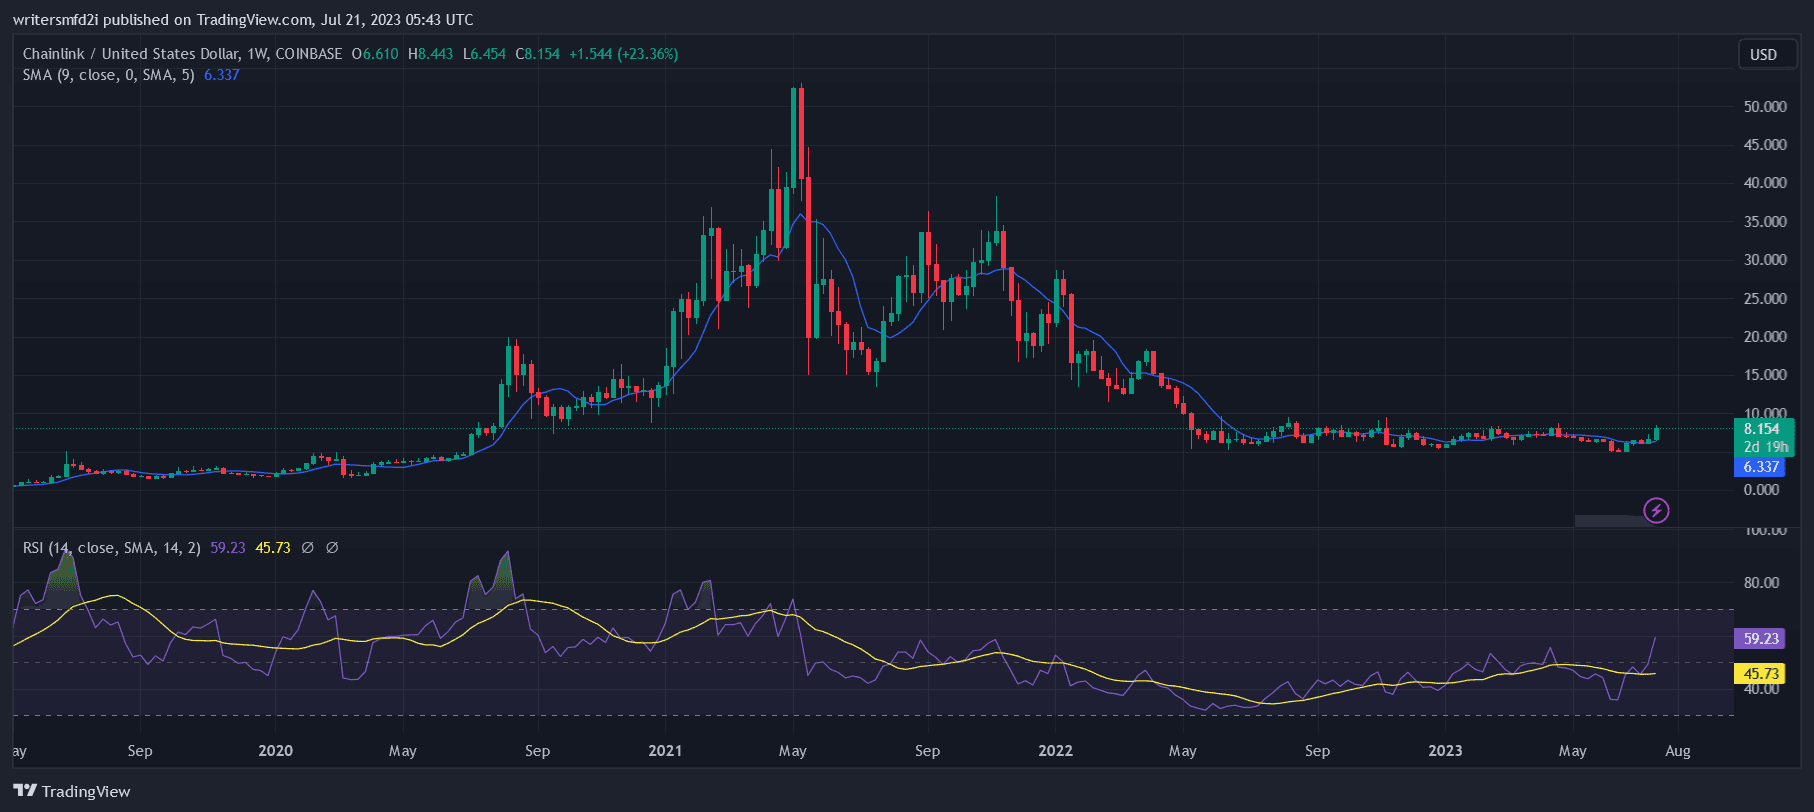Click the 2022 label on time axis
Screen dimensions: 1814x812
[x=1055, y=751]
